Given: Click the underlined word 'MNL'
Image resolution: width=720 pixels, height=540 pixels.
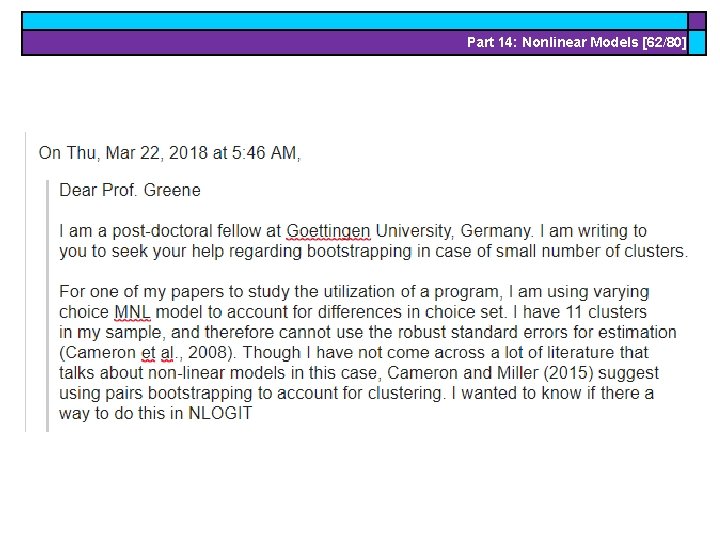Looking at the screenshot, I should click(132, 312).
